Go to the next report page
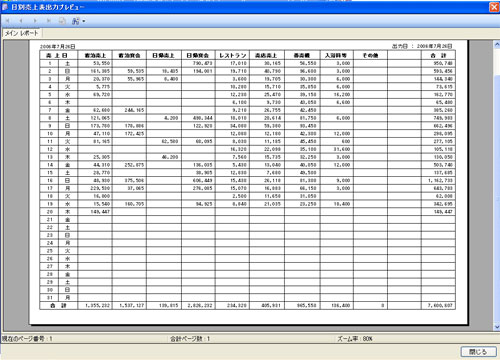This screenshot has height=360, width=500. pos(35,21)
